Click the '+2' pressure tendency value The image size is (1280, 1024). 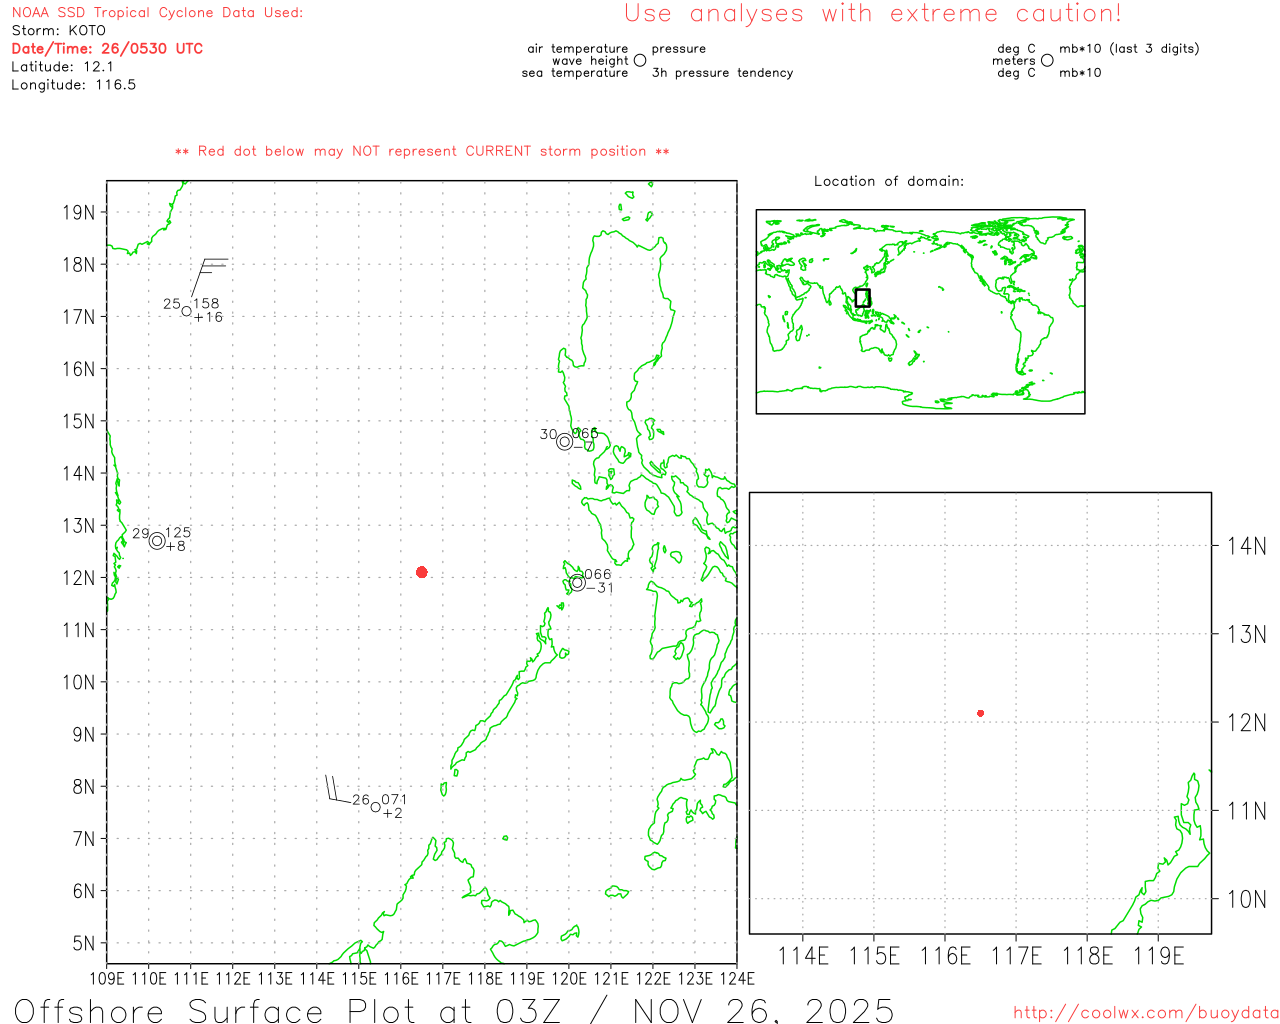393,813
